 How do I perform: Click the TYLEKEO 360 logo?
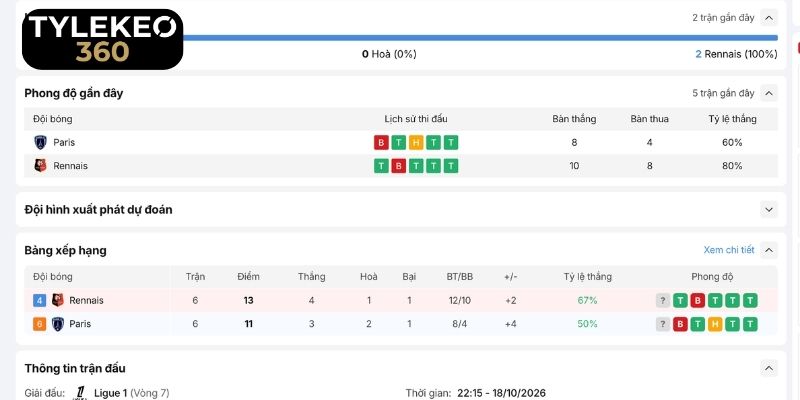pos(102,39)
